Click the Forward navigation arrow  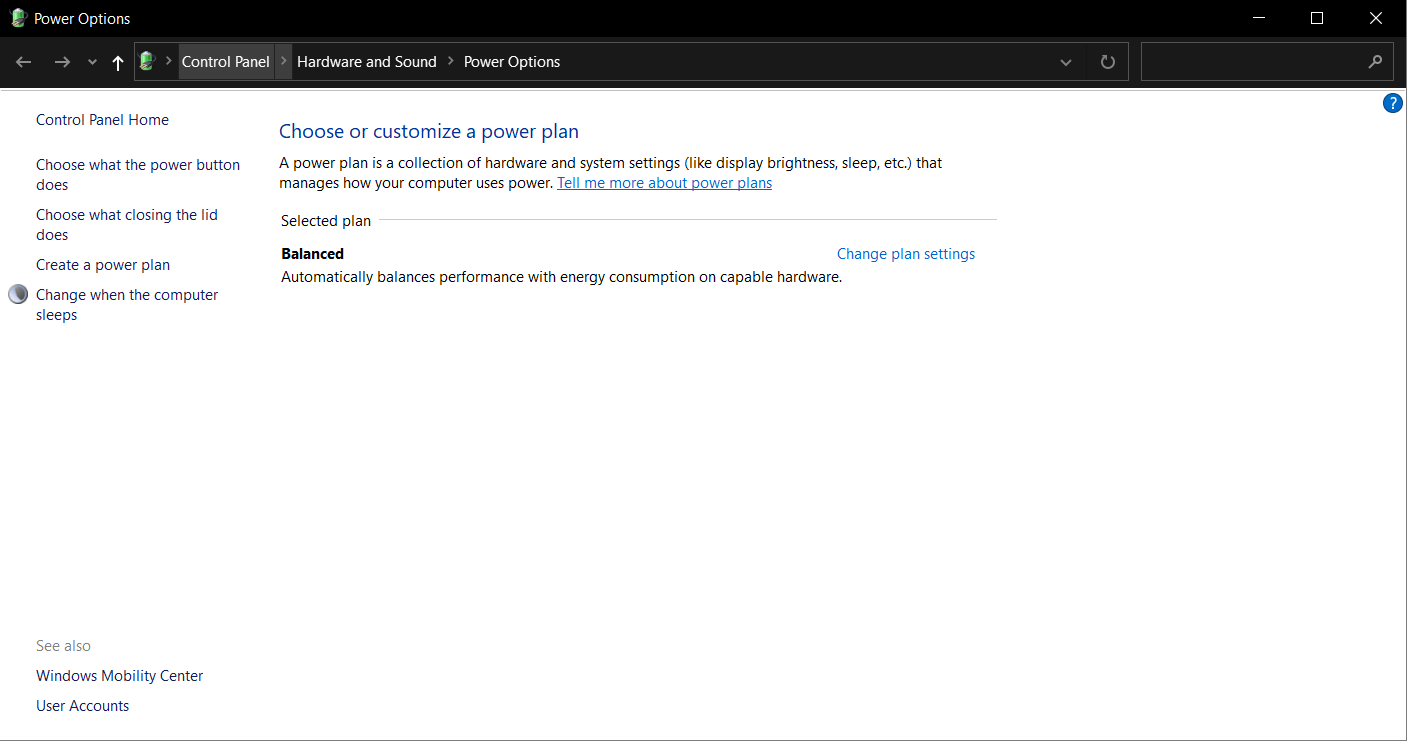coord(62,62)
